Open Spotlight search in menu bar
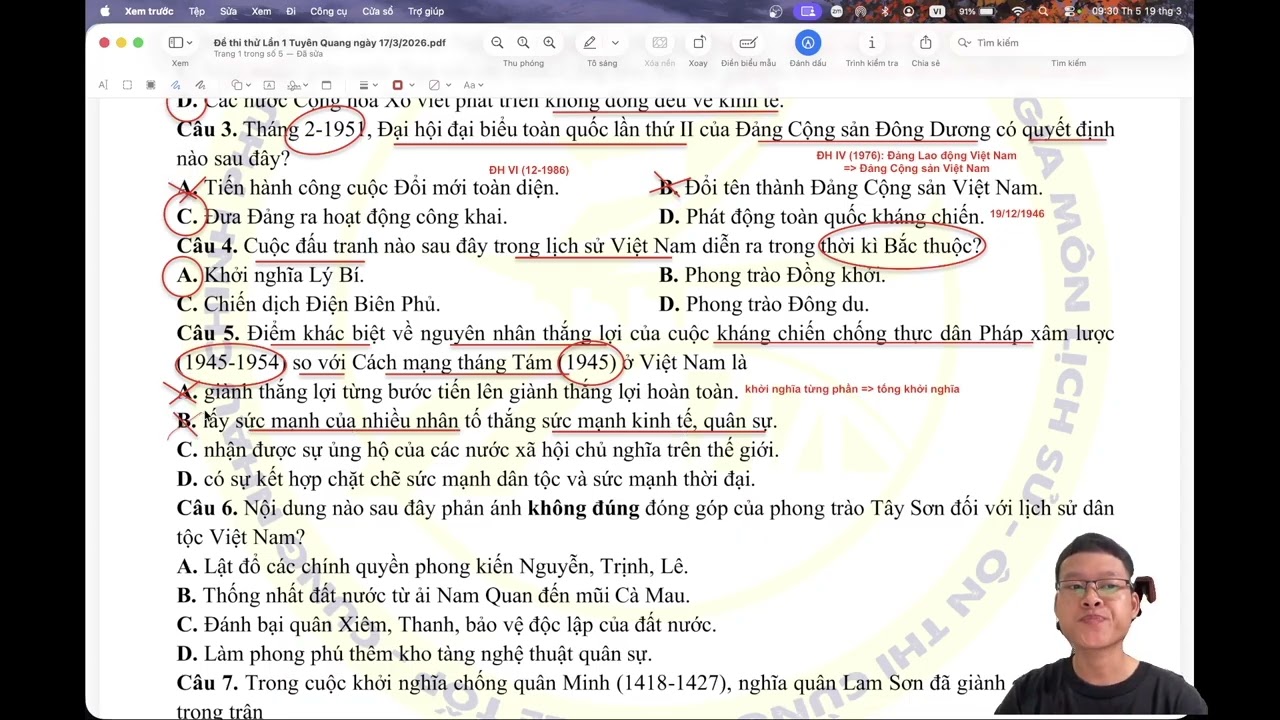 tap(1043, 11)
